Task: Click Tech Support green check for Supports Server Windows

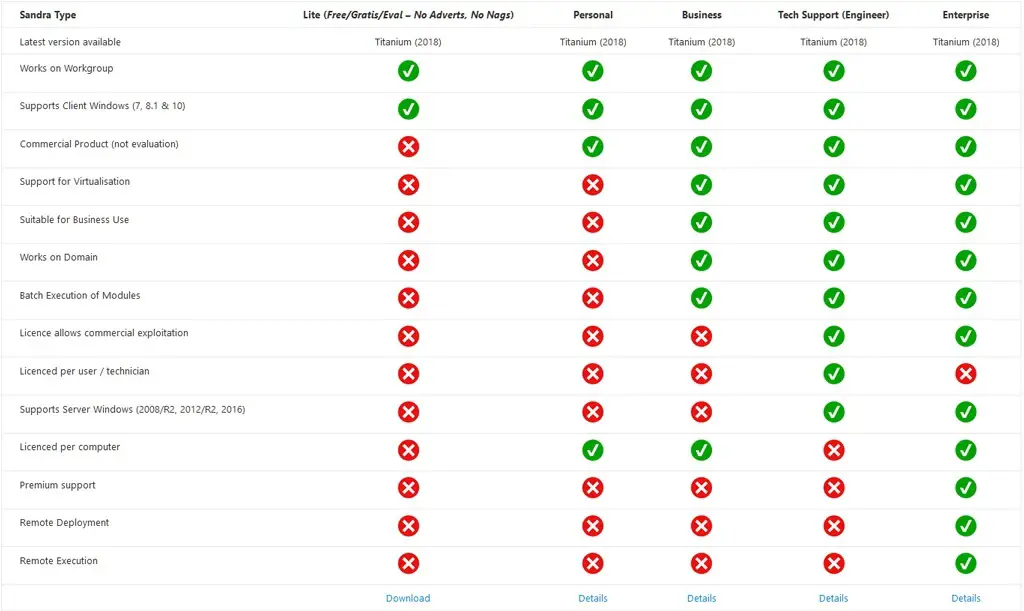Action: click(x=833, y=412)
